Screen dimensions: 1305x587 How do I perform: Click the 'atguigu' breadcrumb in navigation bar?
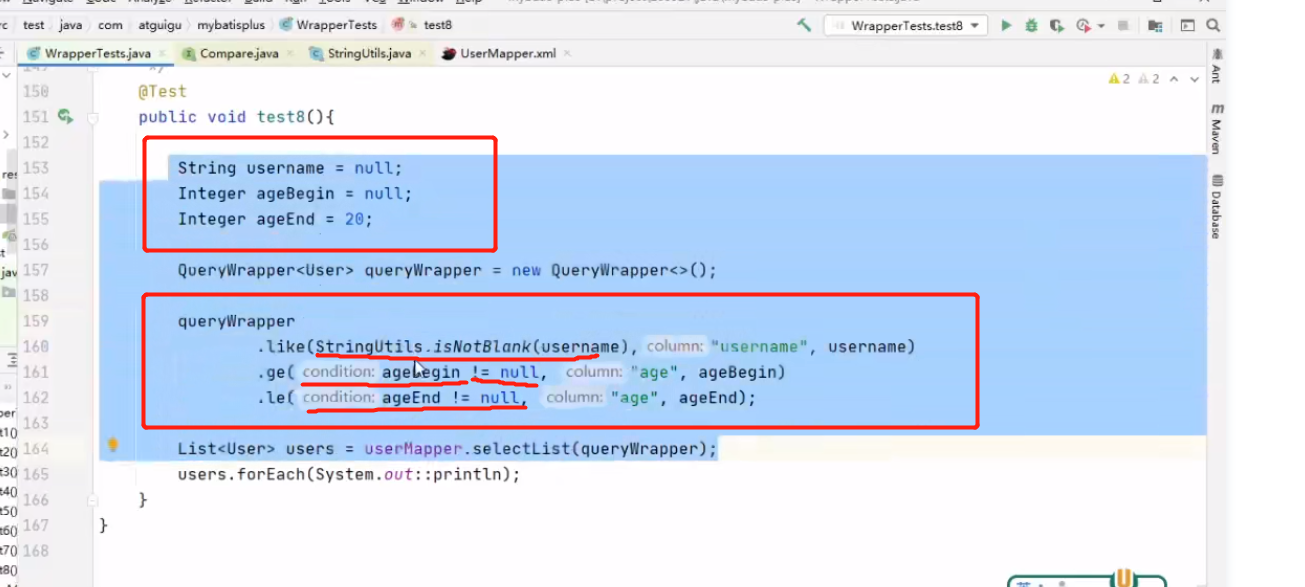[x=160, y=25]
